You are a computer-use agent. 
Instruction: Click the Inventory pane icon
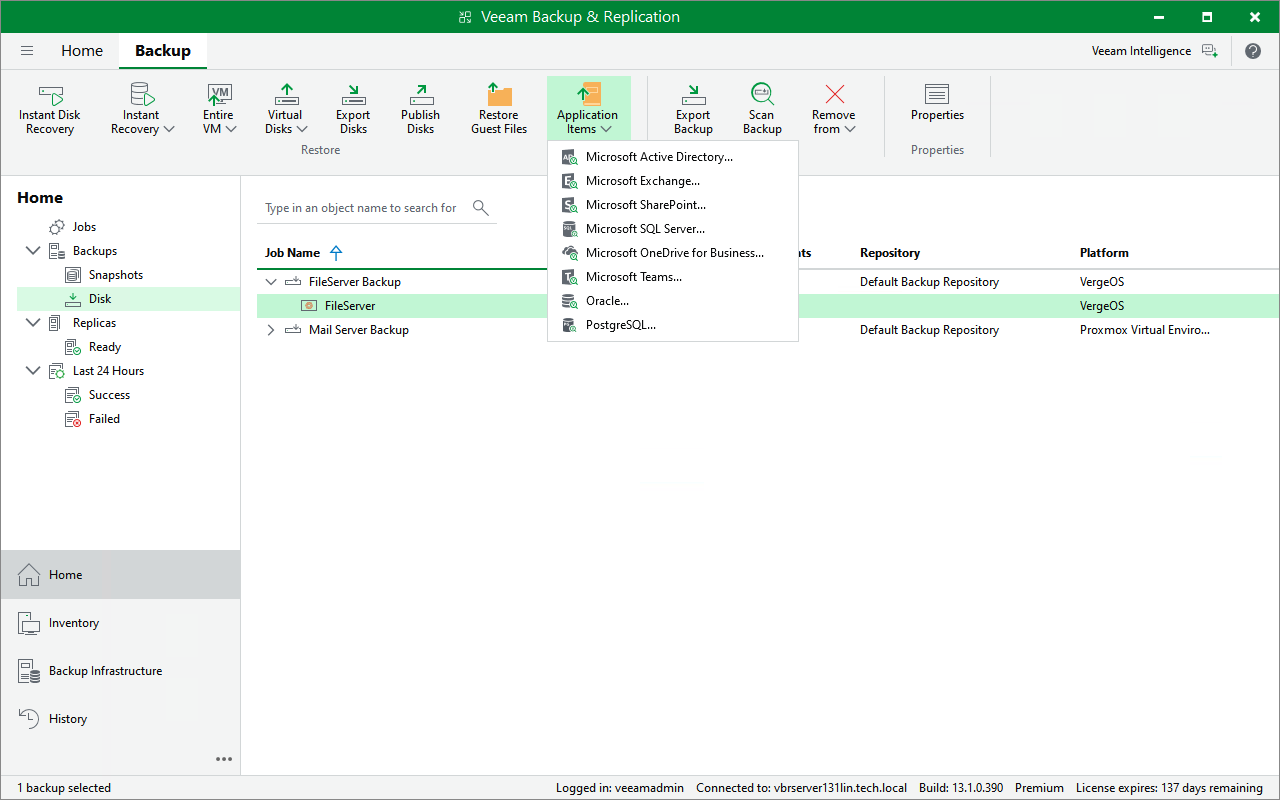coord(29,623)
